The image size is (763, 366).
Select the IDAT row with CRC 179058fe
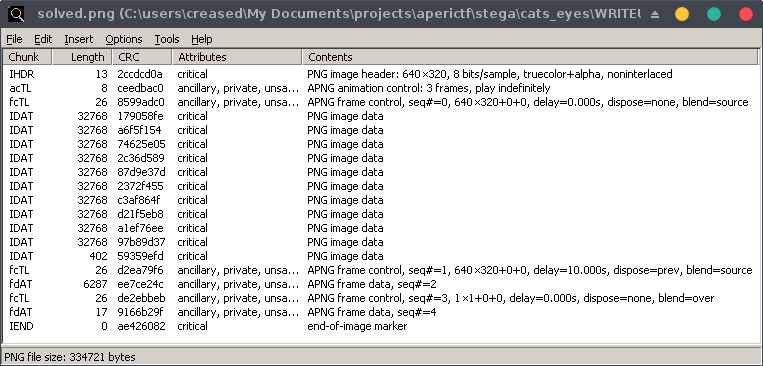click(x=382, y=116)
